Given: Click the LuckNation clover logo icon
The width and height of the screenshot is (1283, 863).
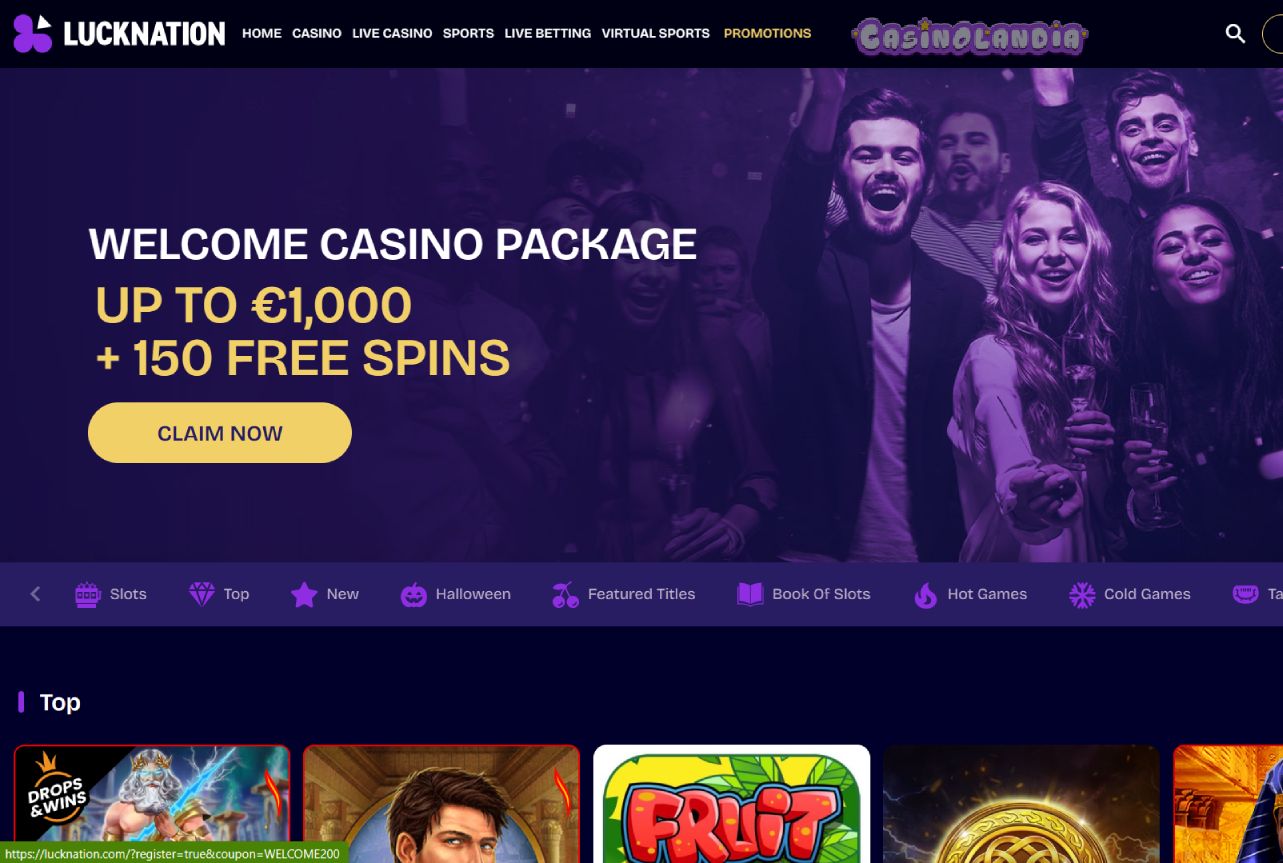Looking at the screenshot, I should pos(32,34).
